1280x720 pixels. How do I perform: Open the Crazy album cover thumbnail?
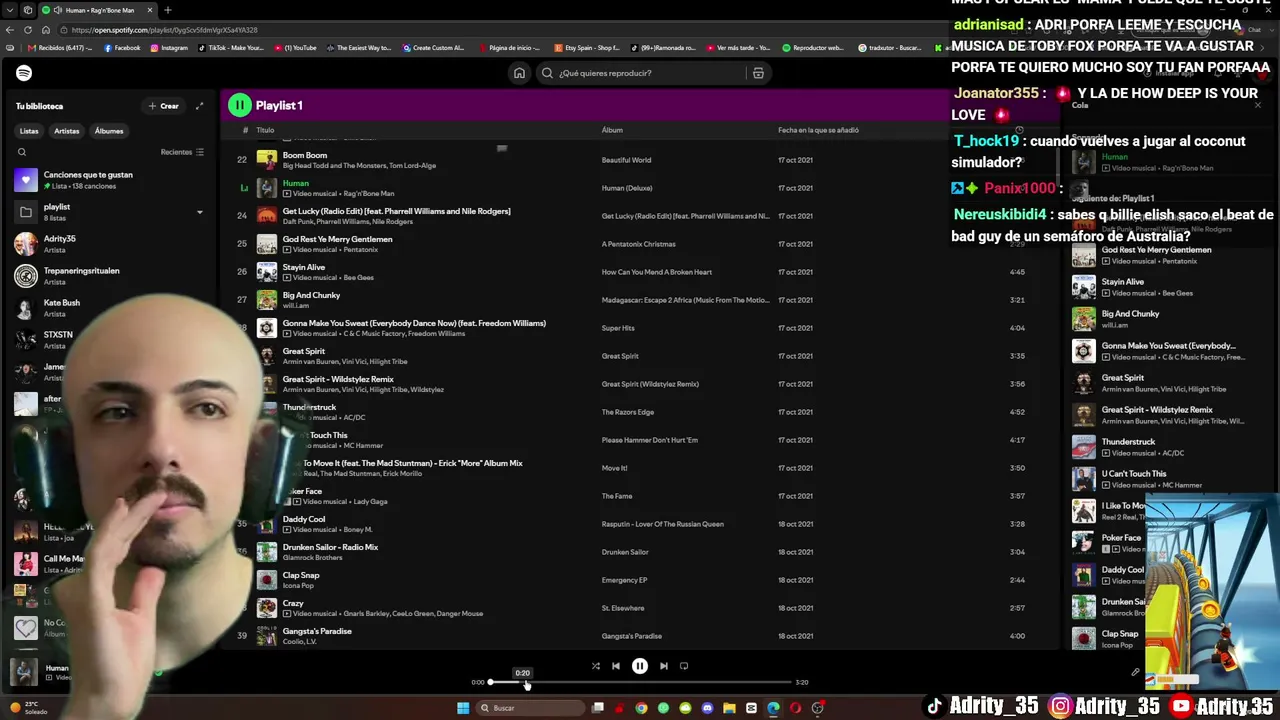[x=267, y=608]
